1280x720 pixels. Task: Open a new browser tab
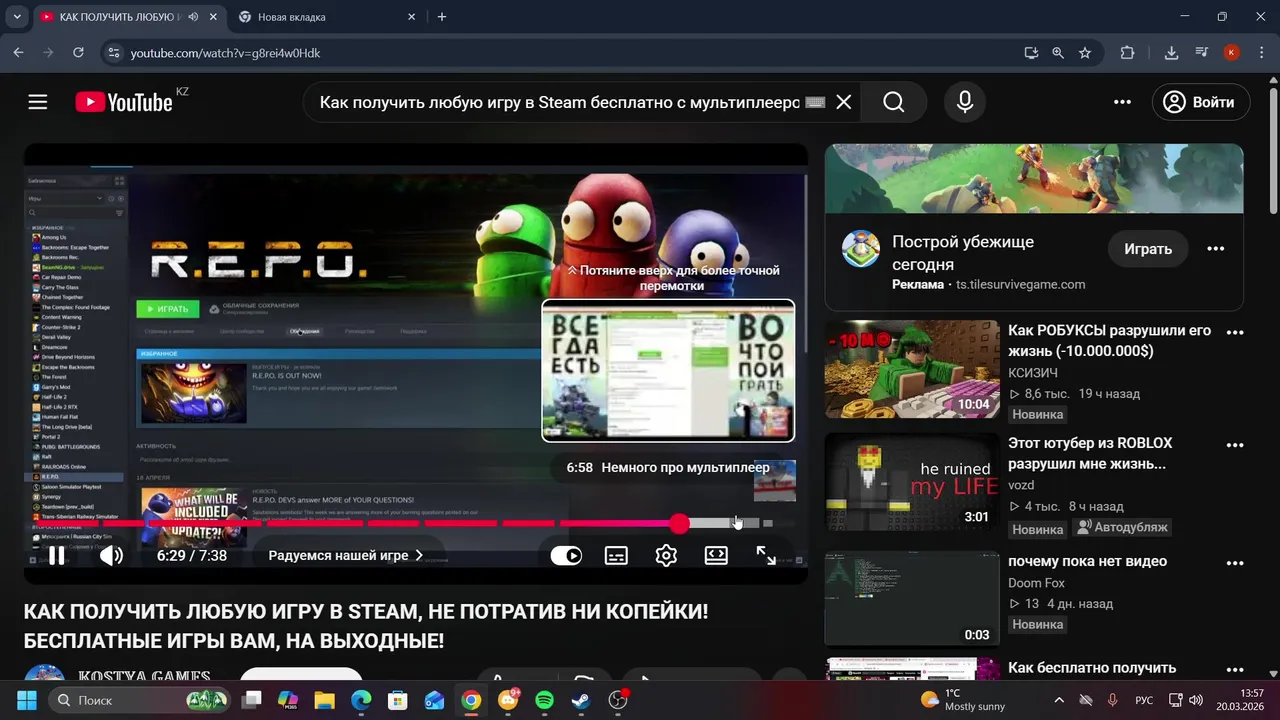point(442,17)
